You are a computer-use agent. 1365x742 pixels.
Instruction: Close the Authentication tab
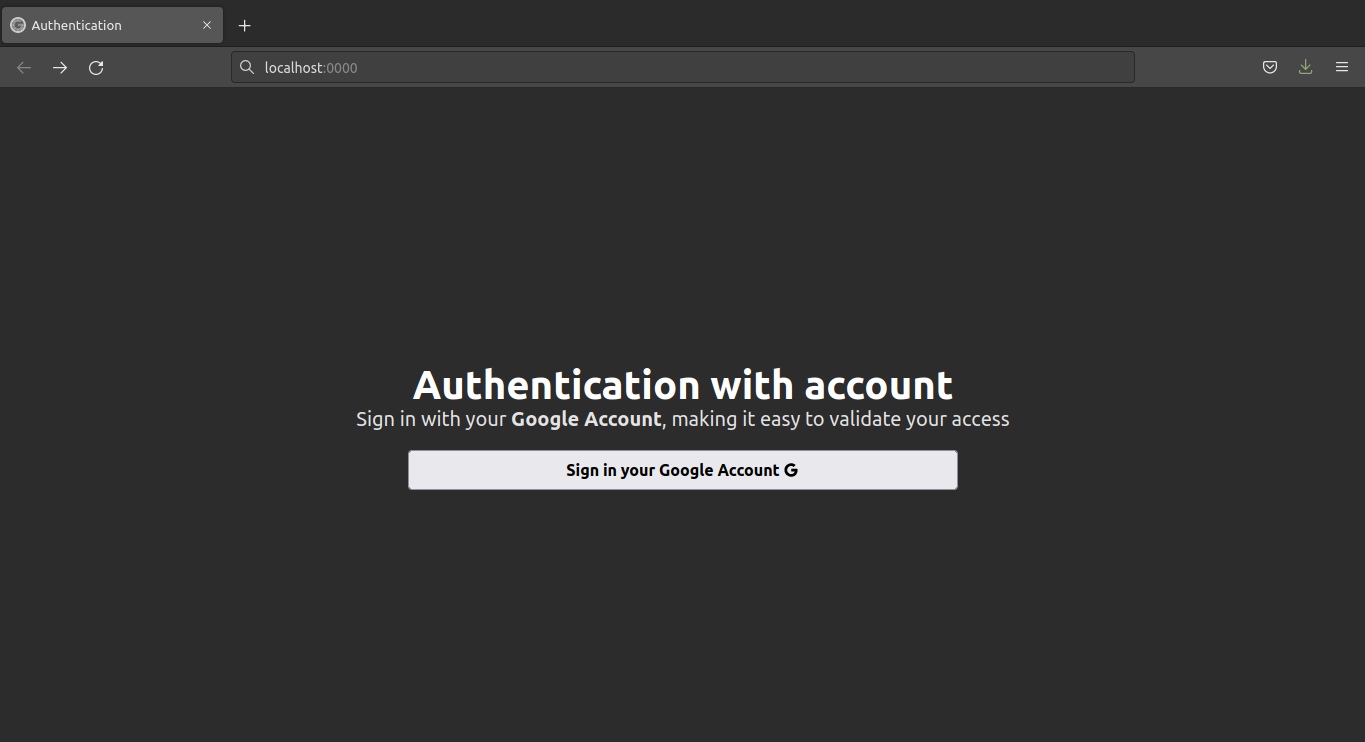207,25
